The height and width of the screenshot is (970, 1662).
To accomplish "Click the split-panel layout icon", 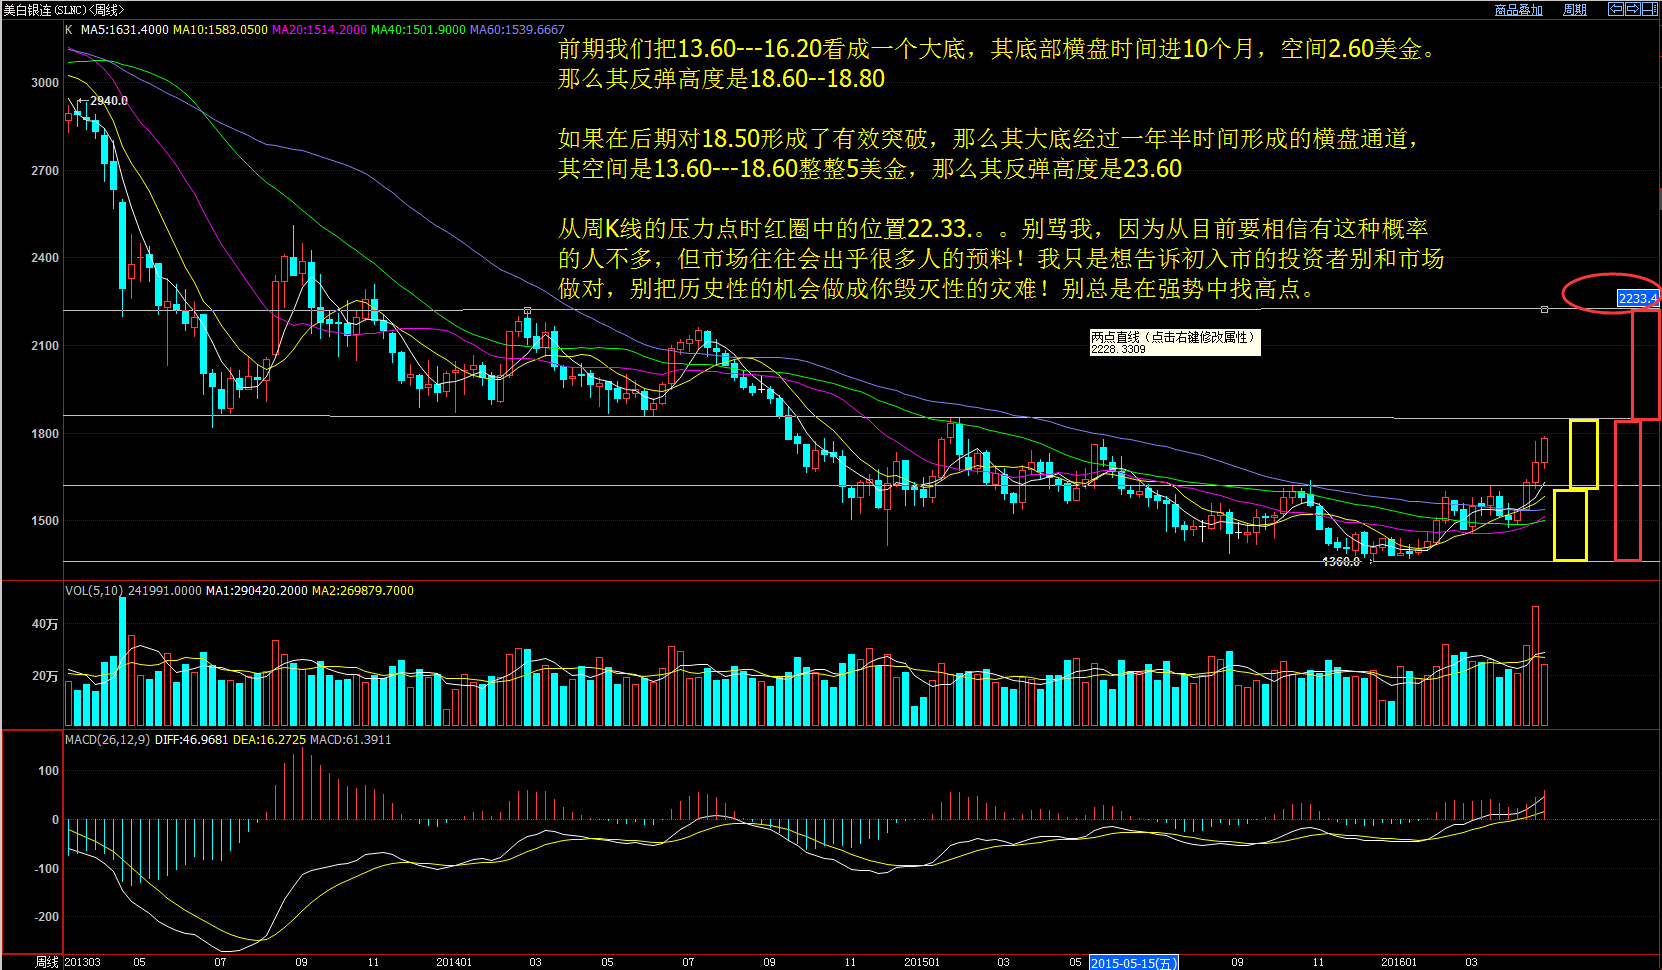I will click(x=1649, y=9).
